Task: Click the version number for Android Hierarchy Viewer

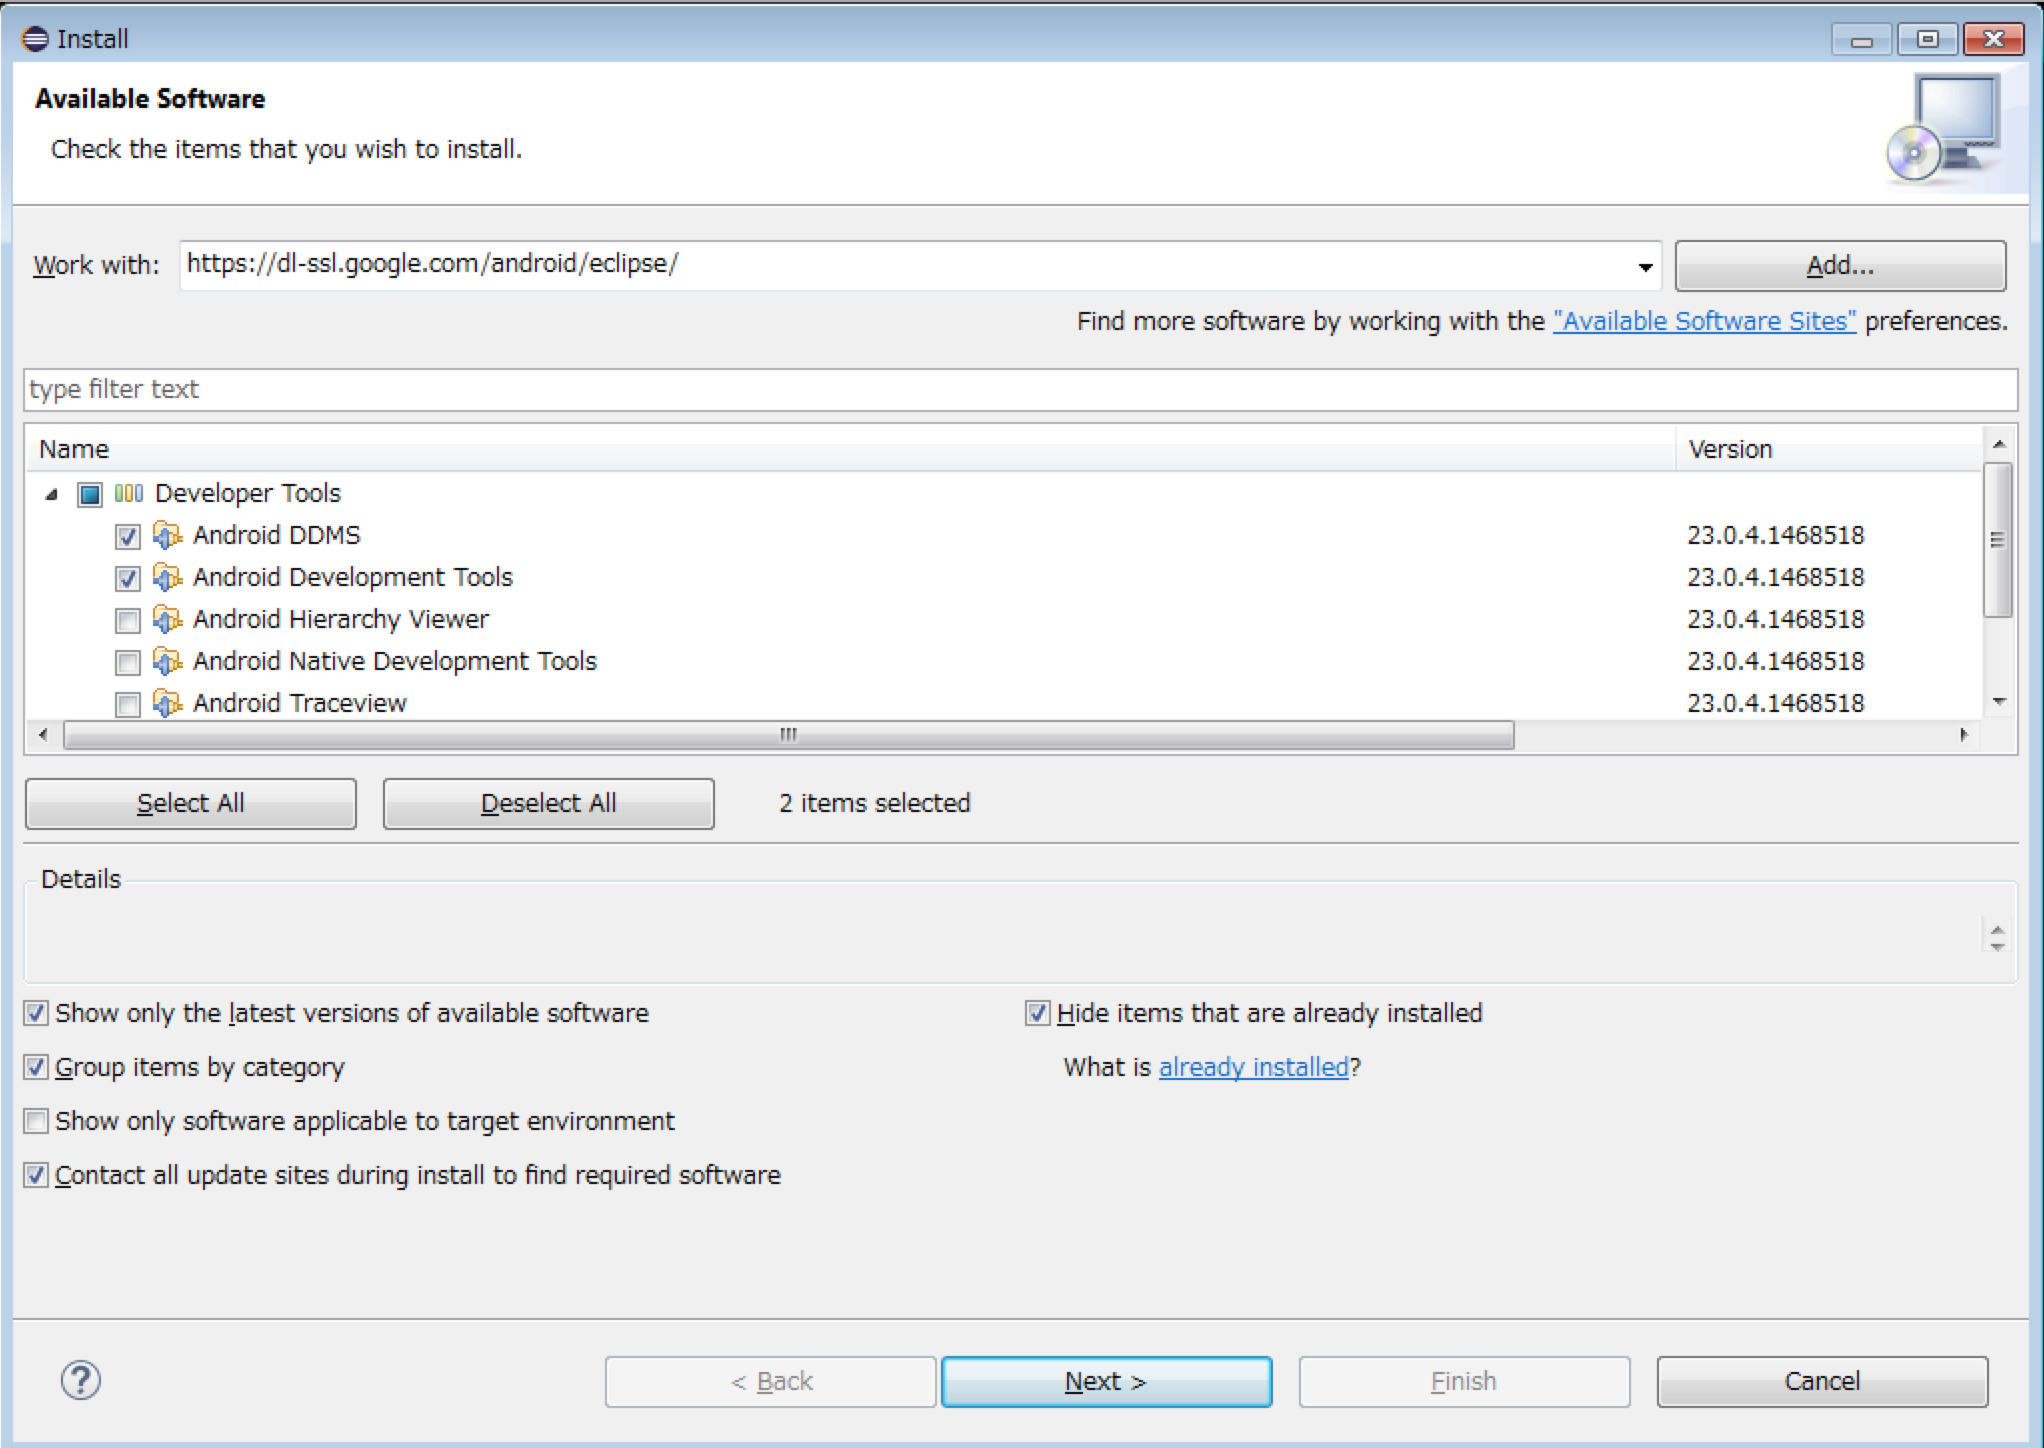Action: [x=1775, y=619]
